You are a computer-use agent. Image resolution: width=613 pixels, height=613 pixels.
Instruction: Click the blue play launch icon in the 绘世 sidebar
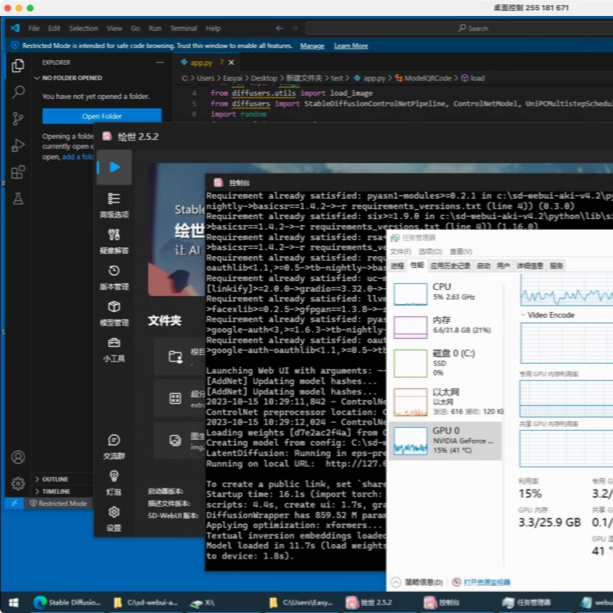(x=114, y=167)
